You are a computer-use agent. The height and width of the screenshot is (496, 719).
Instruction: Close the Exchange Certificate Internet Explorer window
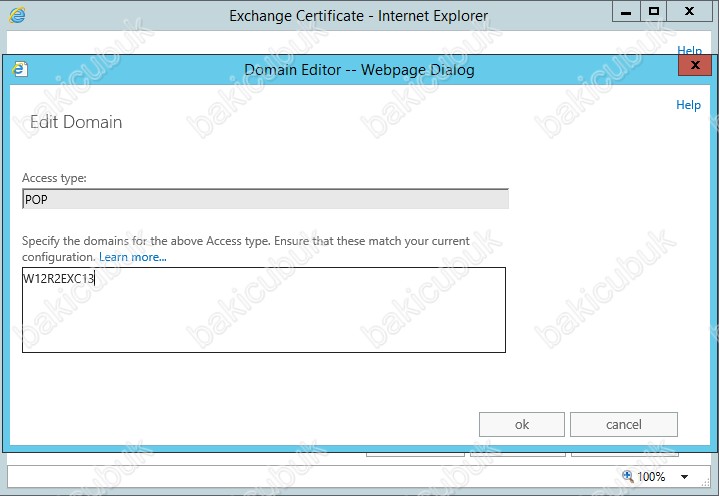tap(689, 11)
